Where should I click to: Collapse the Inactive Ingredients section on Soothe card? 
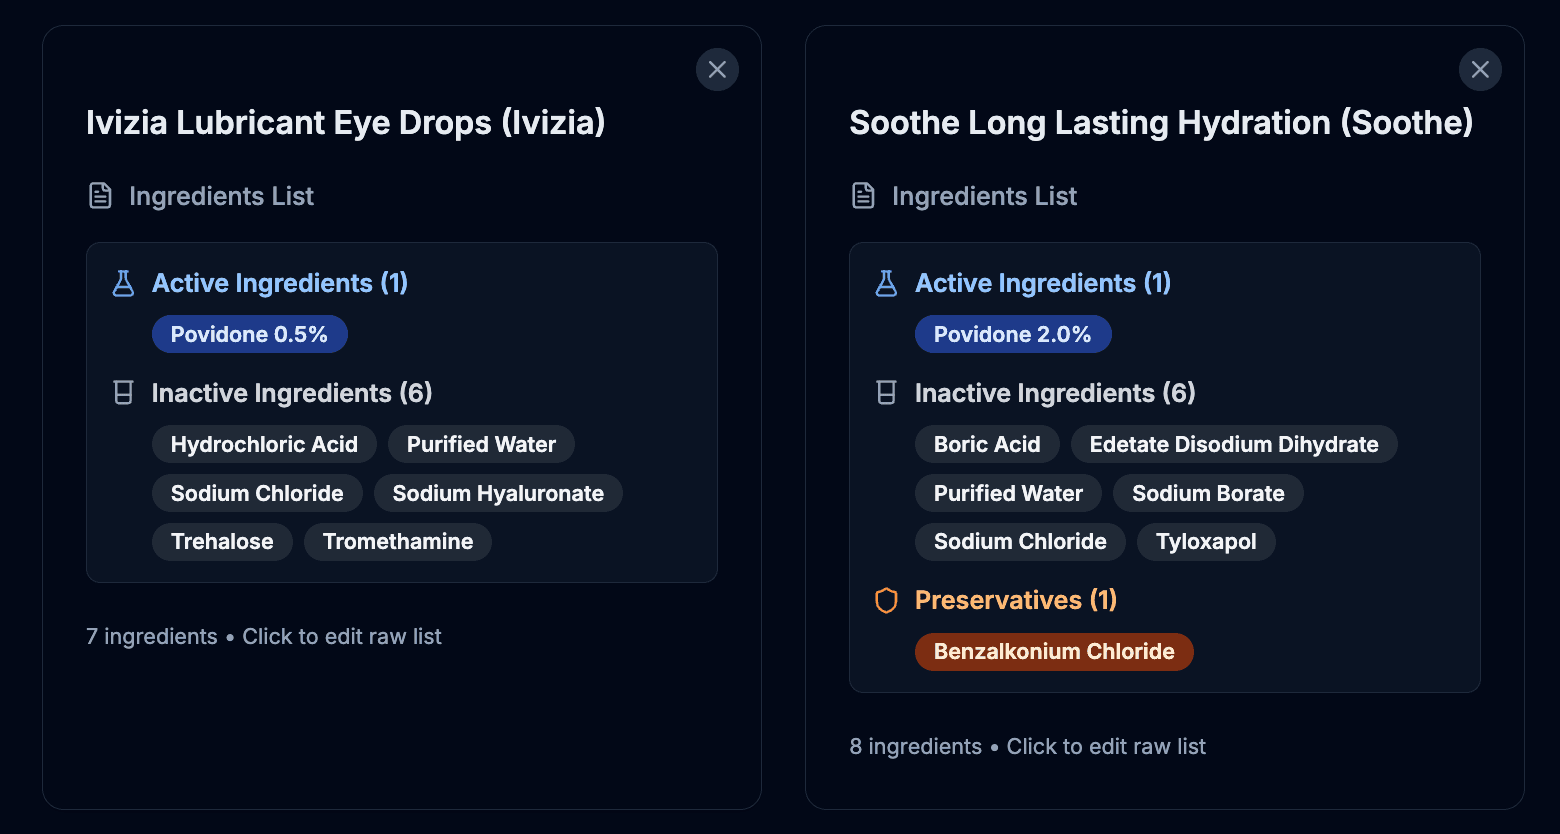1055,393
